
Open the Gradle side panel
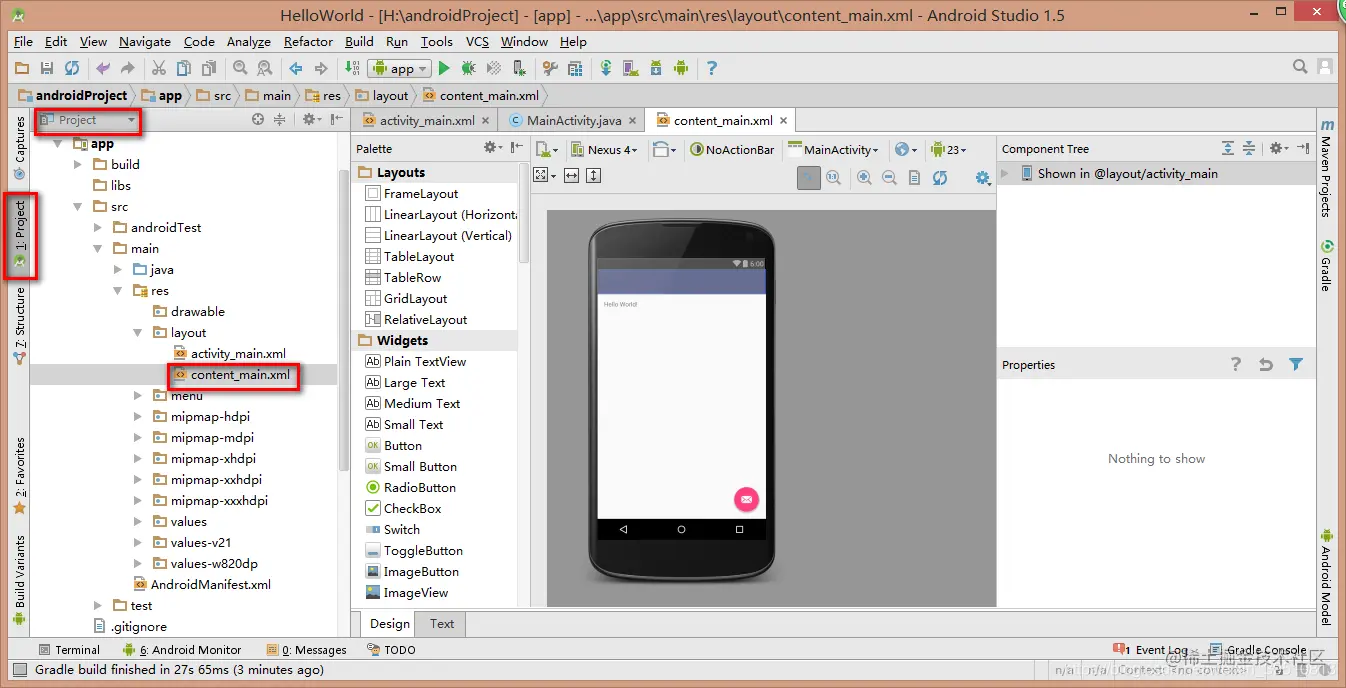pos(1326,266)
